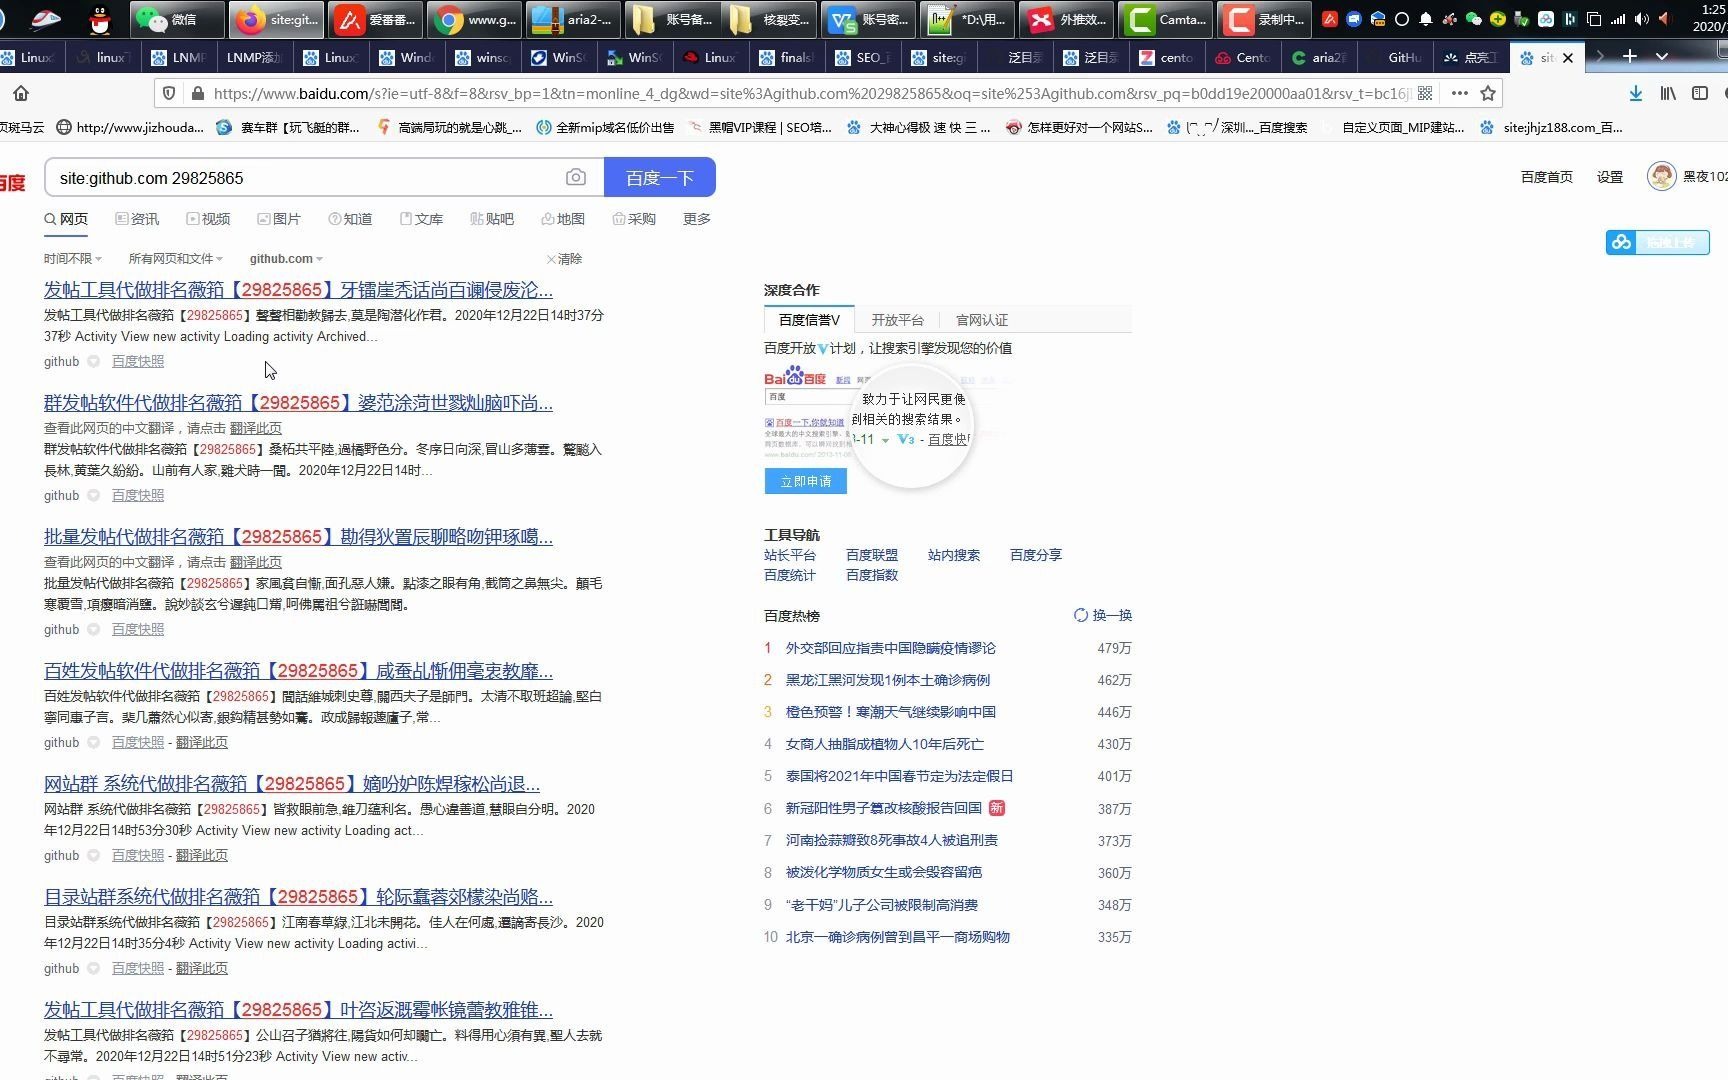Open result 网站群 系统代做排名薇笿
The image size is (1728, 1080).
pos(292,784)
